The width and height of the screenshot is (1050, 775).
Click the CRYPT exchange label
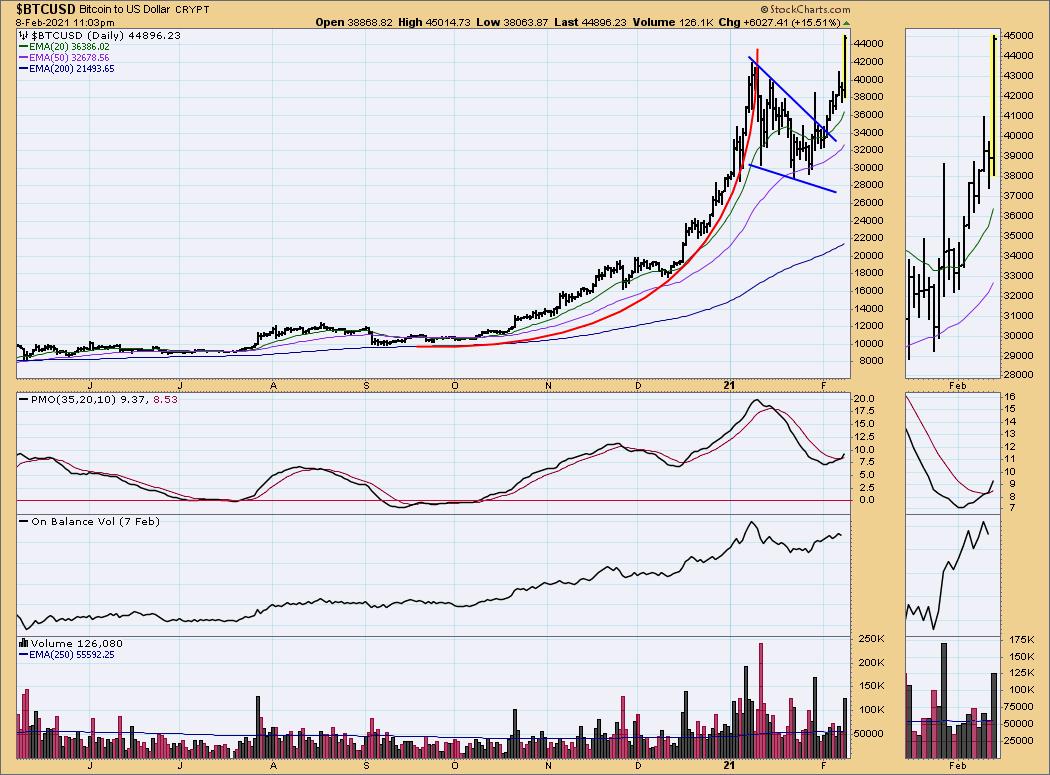tap(192, 10)
